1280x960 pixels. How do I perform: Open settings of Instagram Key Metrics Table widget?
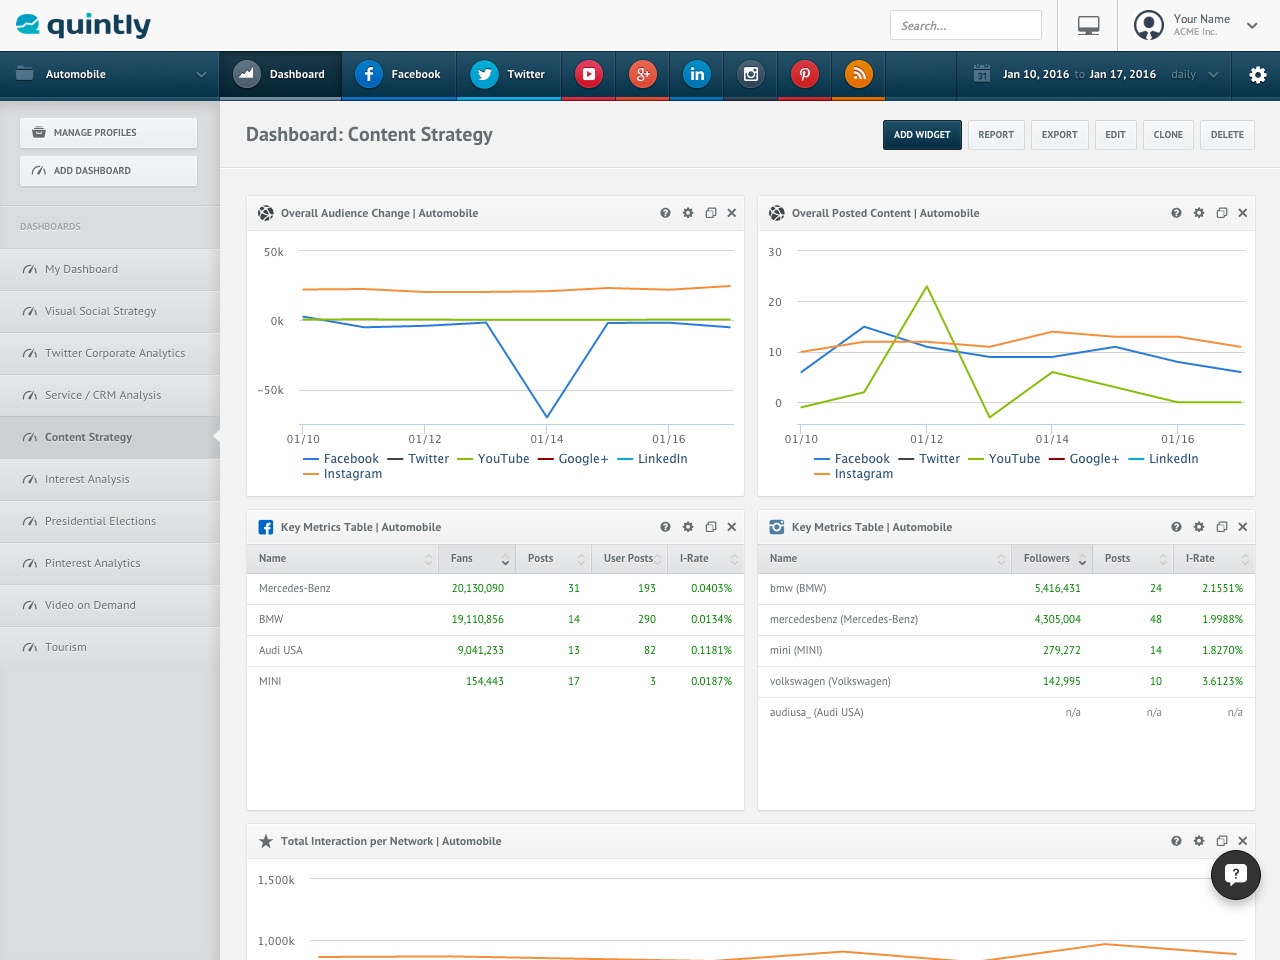[1199, 527]
